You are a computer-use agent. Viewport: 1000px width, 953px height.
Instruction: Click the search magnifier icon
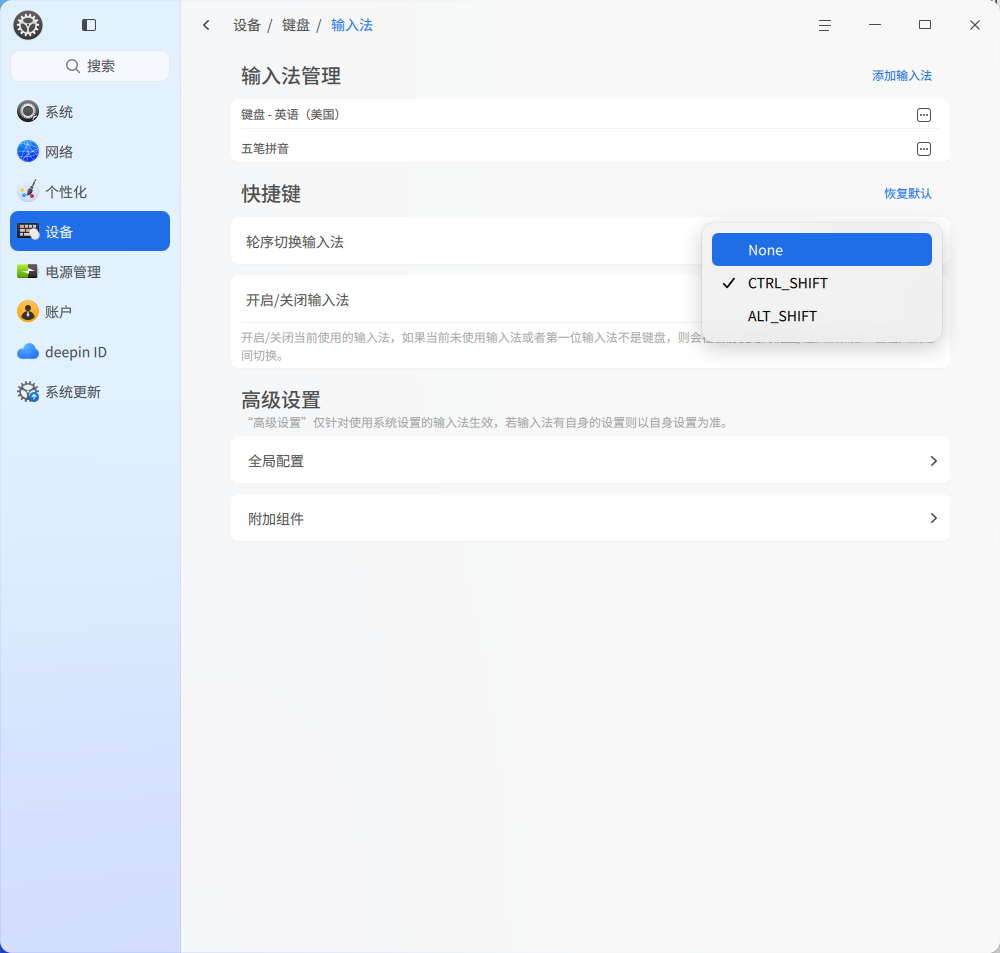click(x=73, y=66)
